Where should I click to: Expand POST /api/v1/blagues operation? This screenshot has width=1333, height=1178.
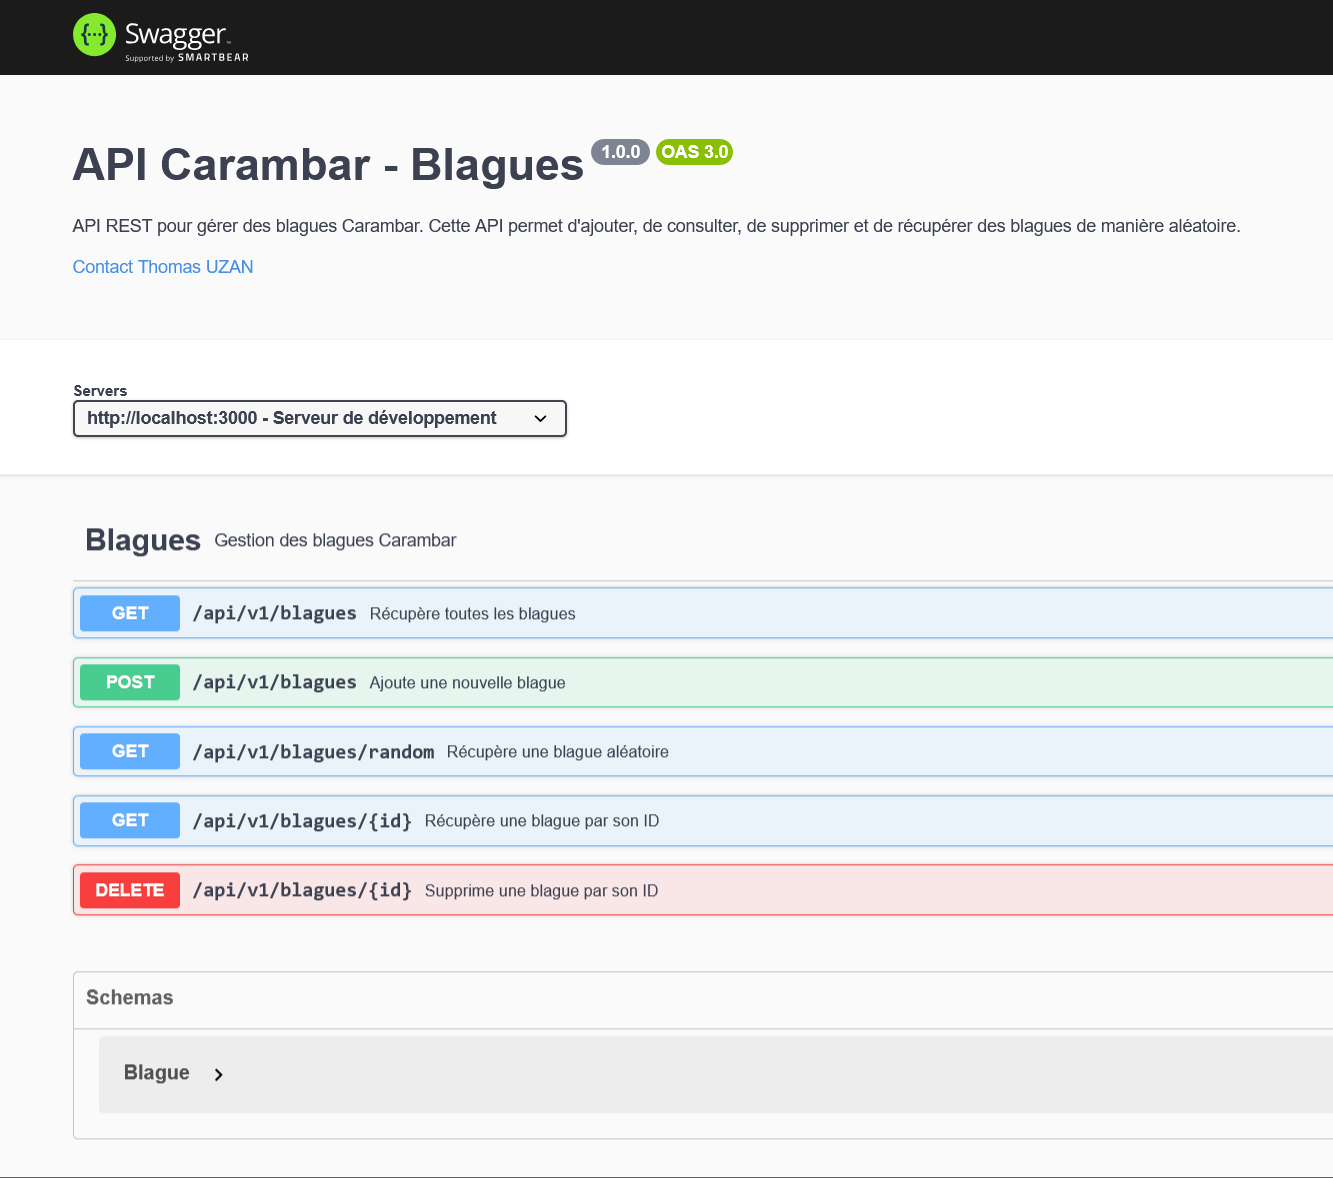point(703,682)
